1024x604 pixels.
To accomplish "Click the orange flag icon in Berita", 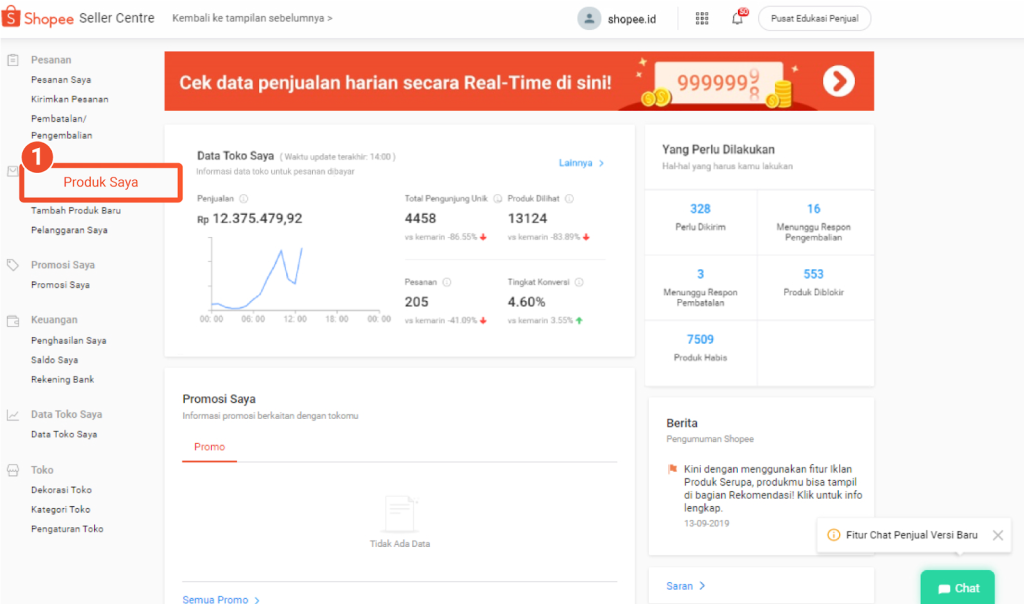I will [x=672, y=469].
